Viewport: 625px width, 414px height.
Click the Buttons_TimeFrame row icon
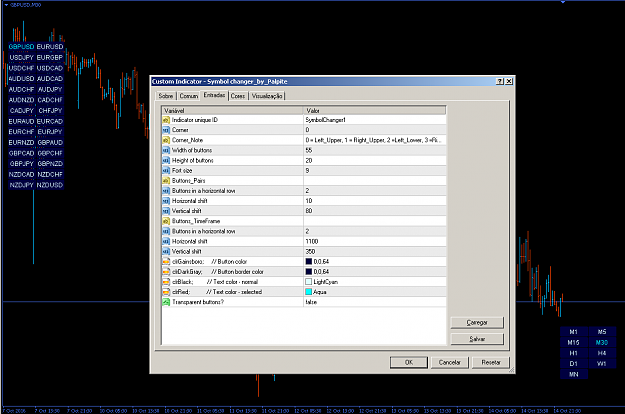click(166, 221)
